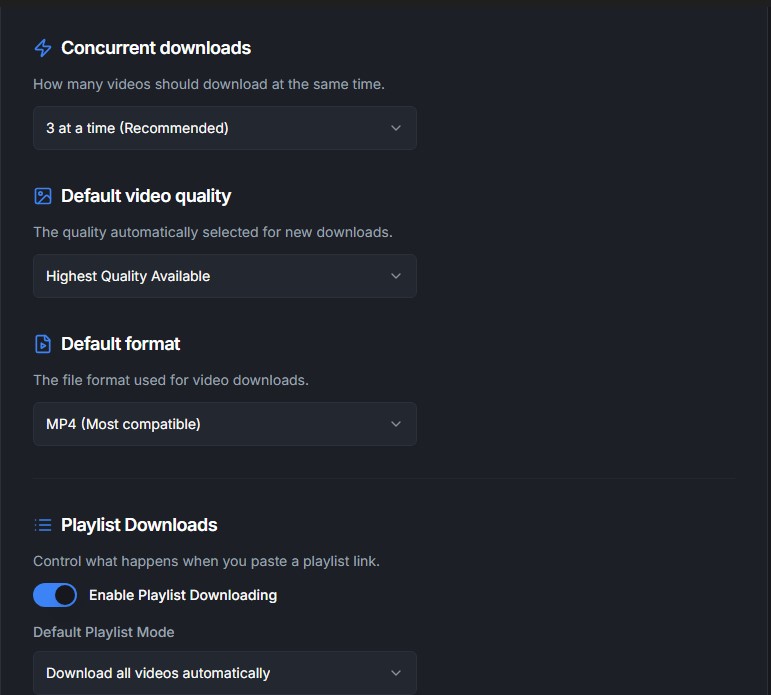Click the description about pasting a playlist link
This screenshot has width=771, height=695.
(206, 561)
